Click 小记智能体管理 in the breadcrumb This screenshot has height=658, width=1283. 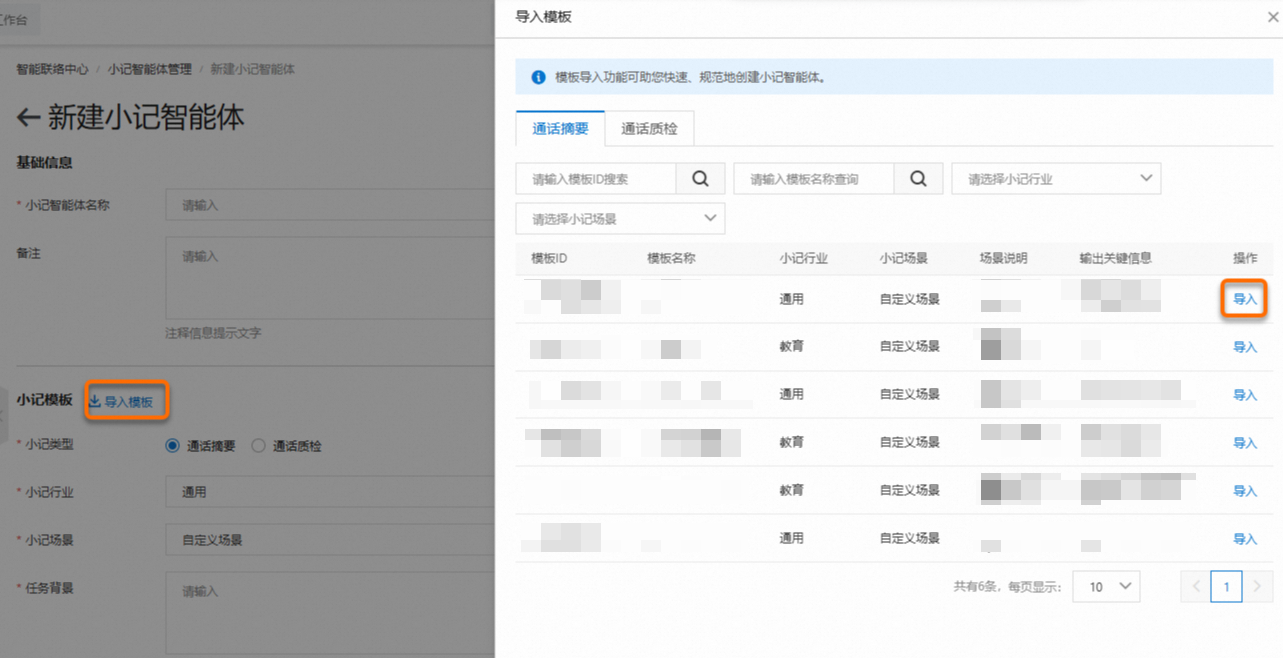point(150,70)
